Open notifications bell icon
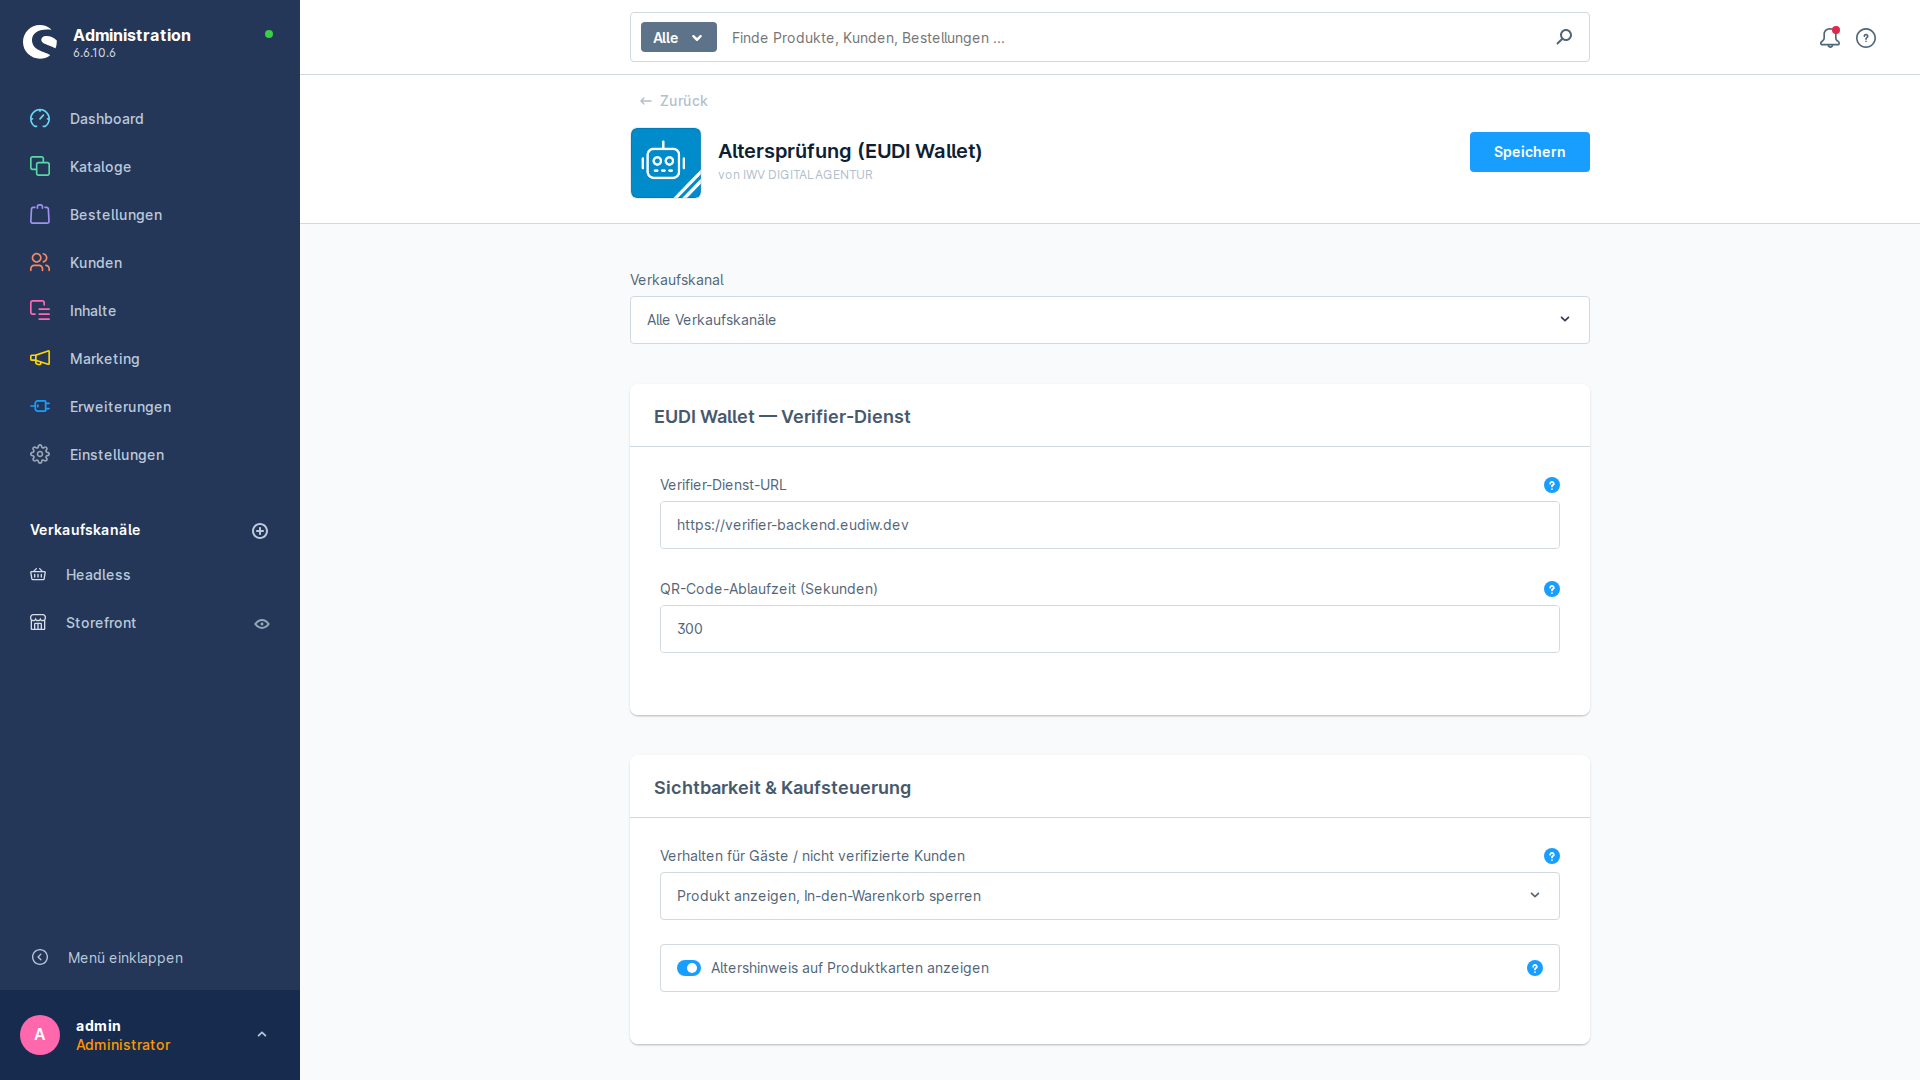1920x1080 pixels. (x=1829, y=38)
